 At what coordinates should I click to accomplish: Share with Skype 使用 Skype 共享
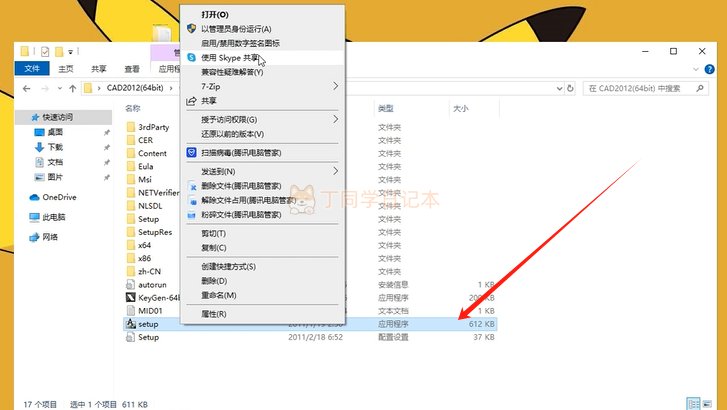pos(262,58)
